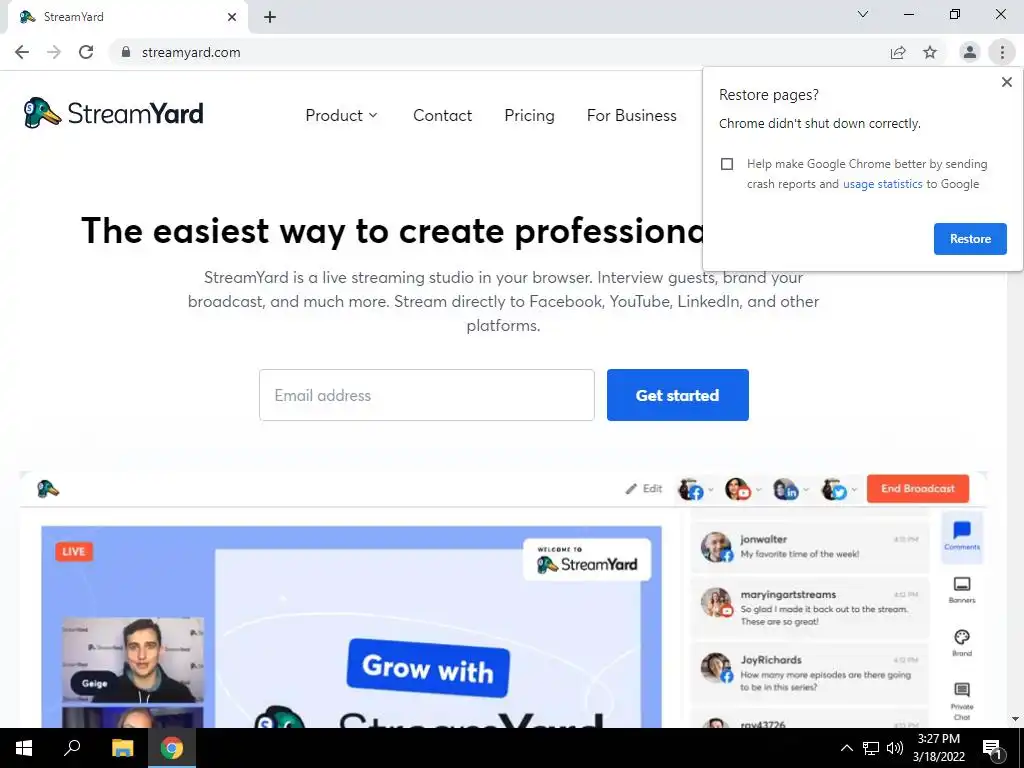Open the Private Chat icon
This screenshot has height=768, width=1024.
tap(962, 701)
